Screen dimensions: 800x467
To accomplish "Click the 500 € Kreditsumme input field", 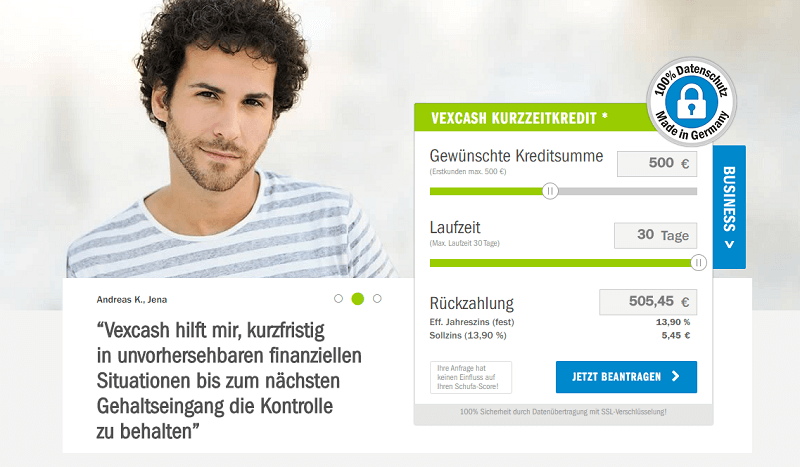I will click(657, 164).
